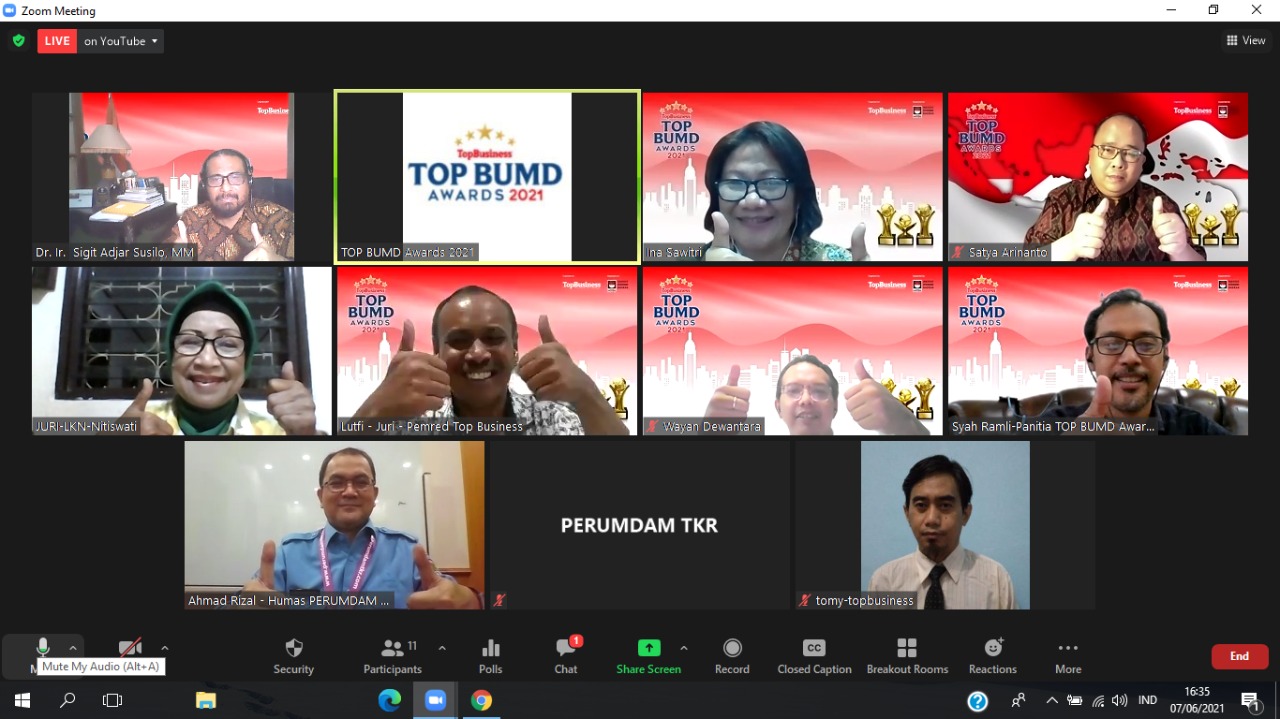Open the Reactions picker

coord(992,655)
